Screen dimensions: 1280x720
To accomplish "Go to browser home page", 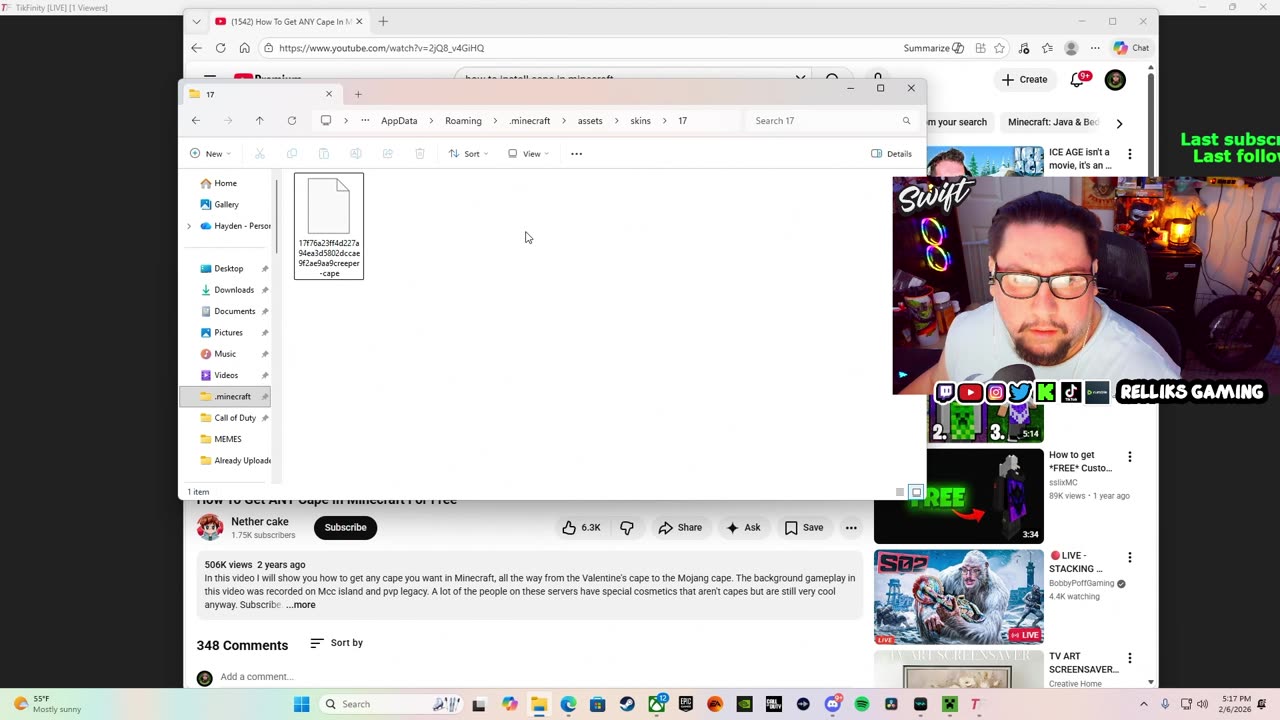I will pos(244,48).
